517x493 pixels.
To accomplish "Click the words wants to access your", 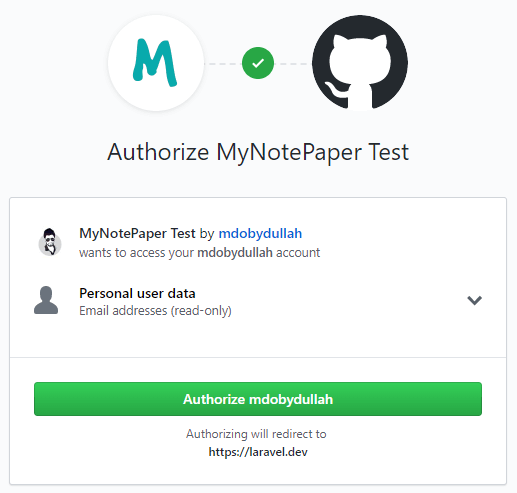I will tap(136, 253).
